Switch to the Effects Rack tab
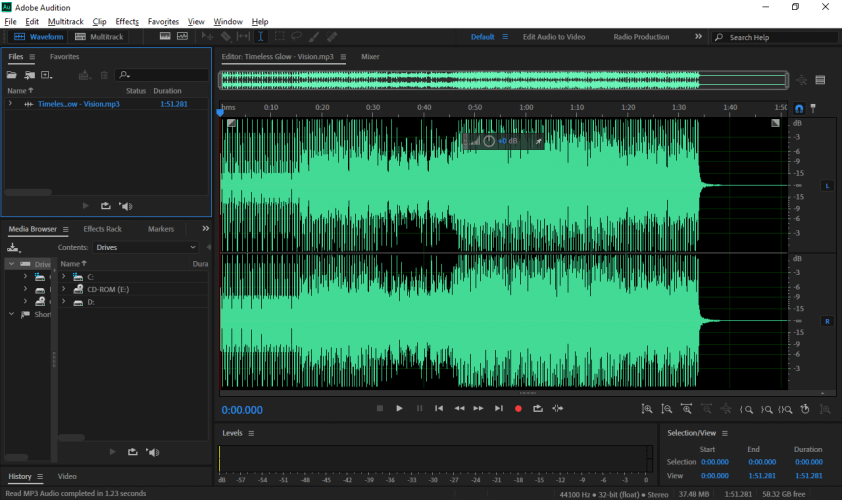 pos(103,229)
